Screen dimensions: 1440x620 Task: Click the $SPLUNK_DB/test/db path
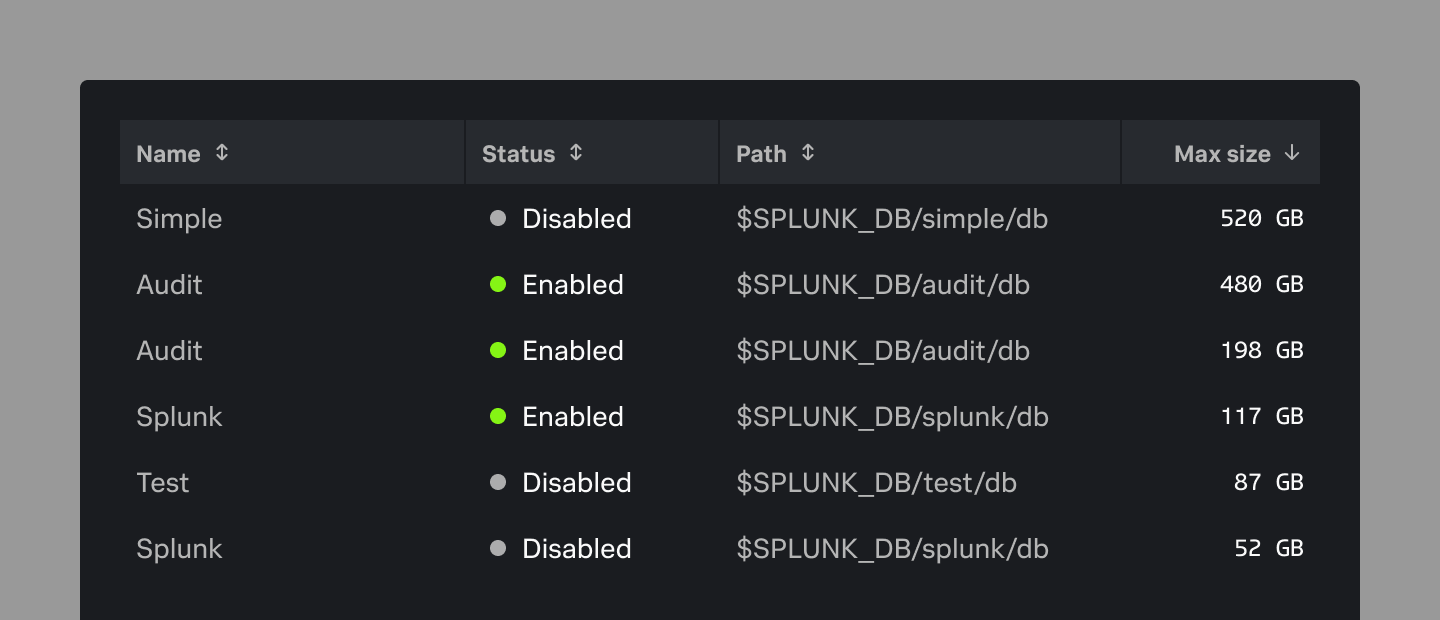click(x=876, y=483)
